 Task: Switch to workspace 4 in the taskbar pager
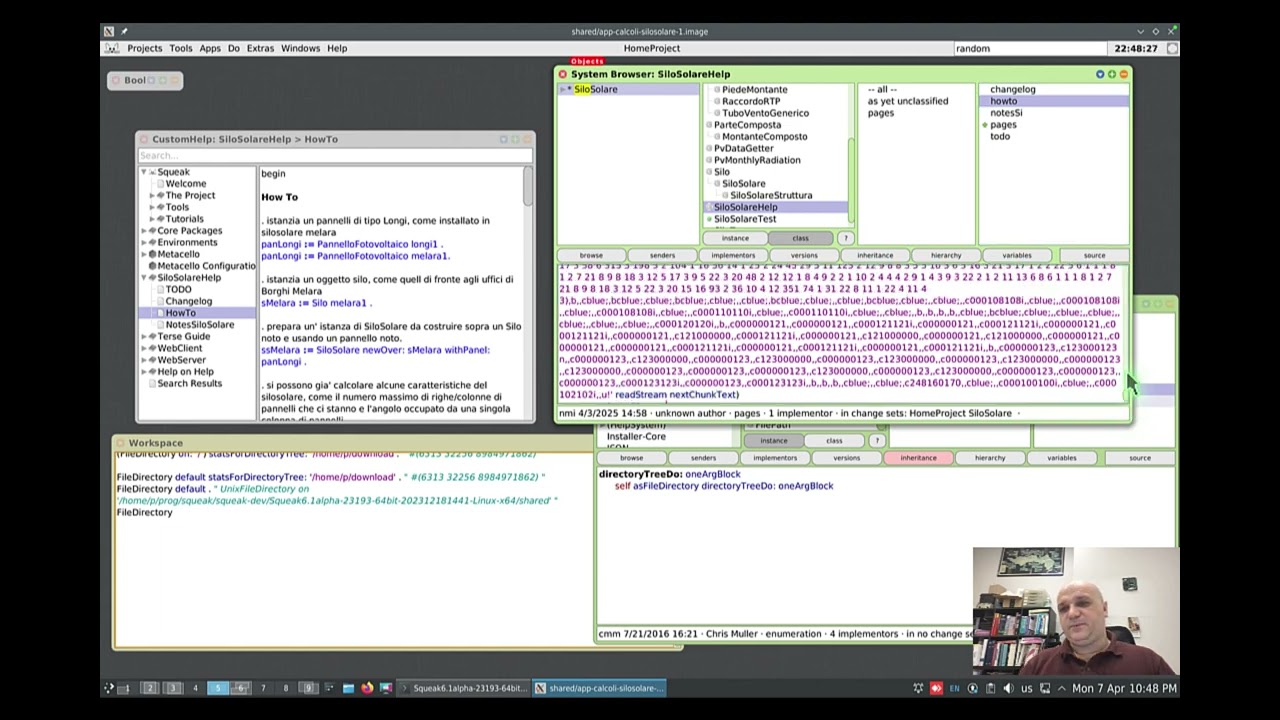pyautogui.click(x=195, y=688)
